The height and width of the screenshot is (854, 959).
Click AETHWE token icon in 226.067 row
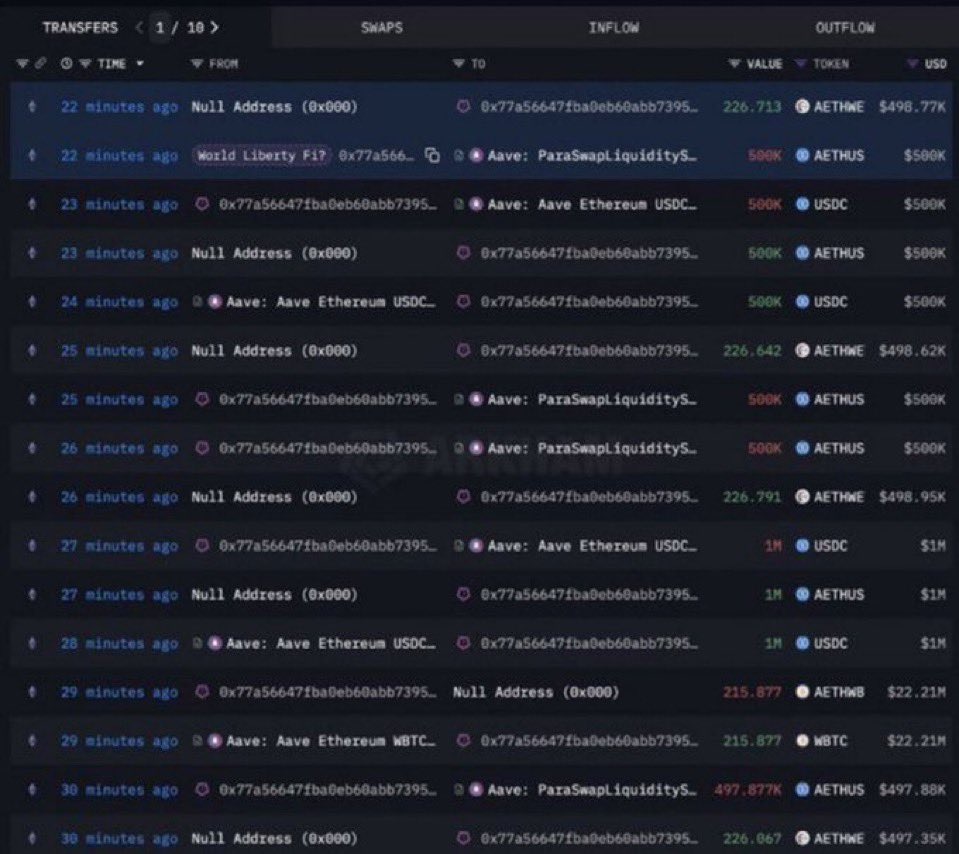click(802, 839)
